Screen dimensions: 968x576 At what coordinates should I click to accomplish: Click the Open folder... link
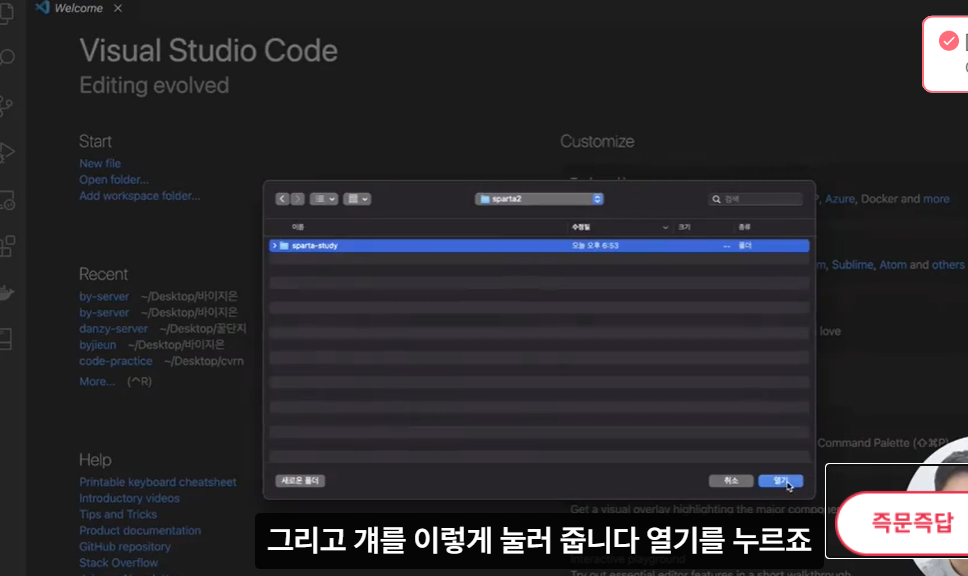pos(114,180)
